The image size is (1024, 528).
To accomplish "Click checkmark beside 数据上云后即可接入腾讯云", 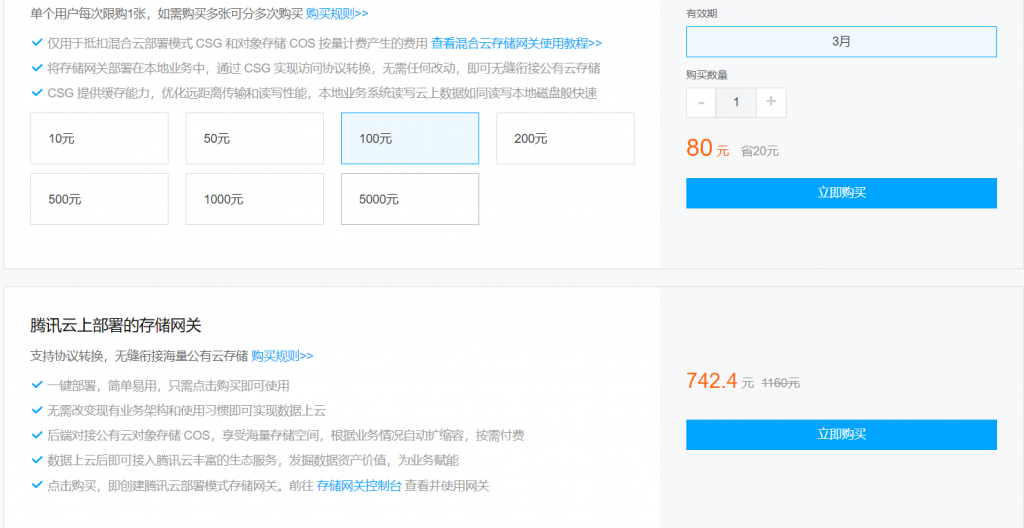I will tap(37, 460).
